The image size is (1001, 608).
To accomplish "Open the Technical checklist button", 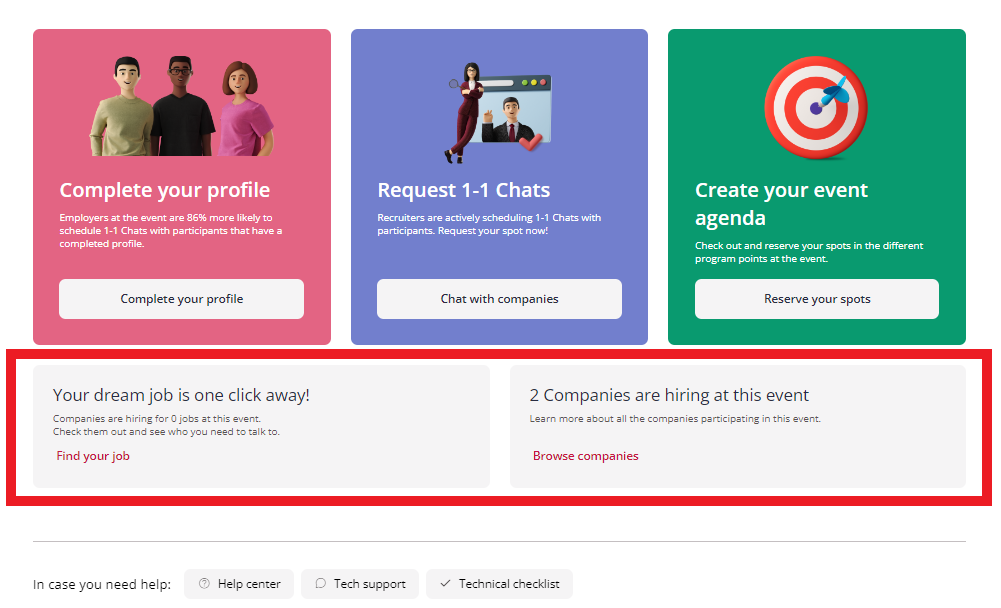I will [x=499, y=584].
